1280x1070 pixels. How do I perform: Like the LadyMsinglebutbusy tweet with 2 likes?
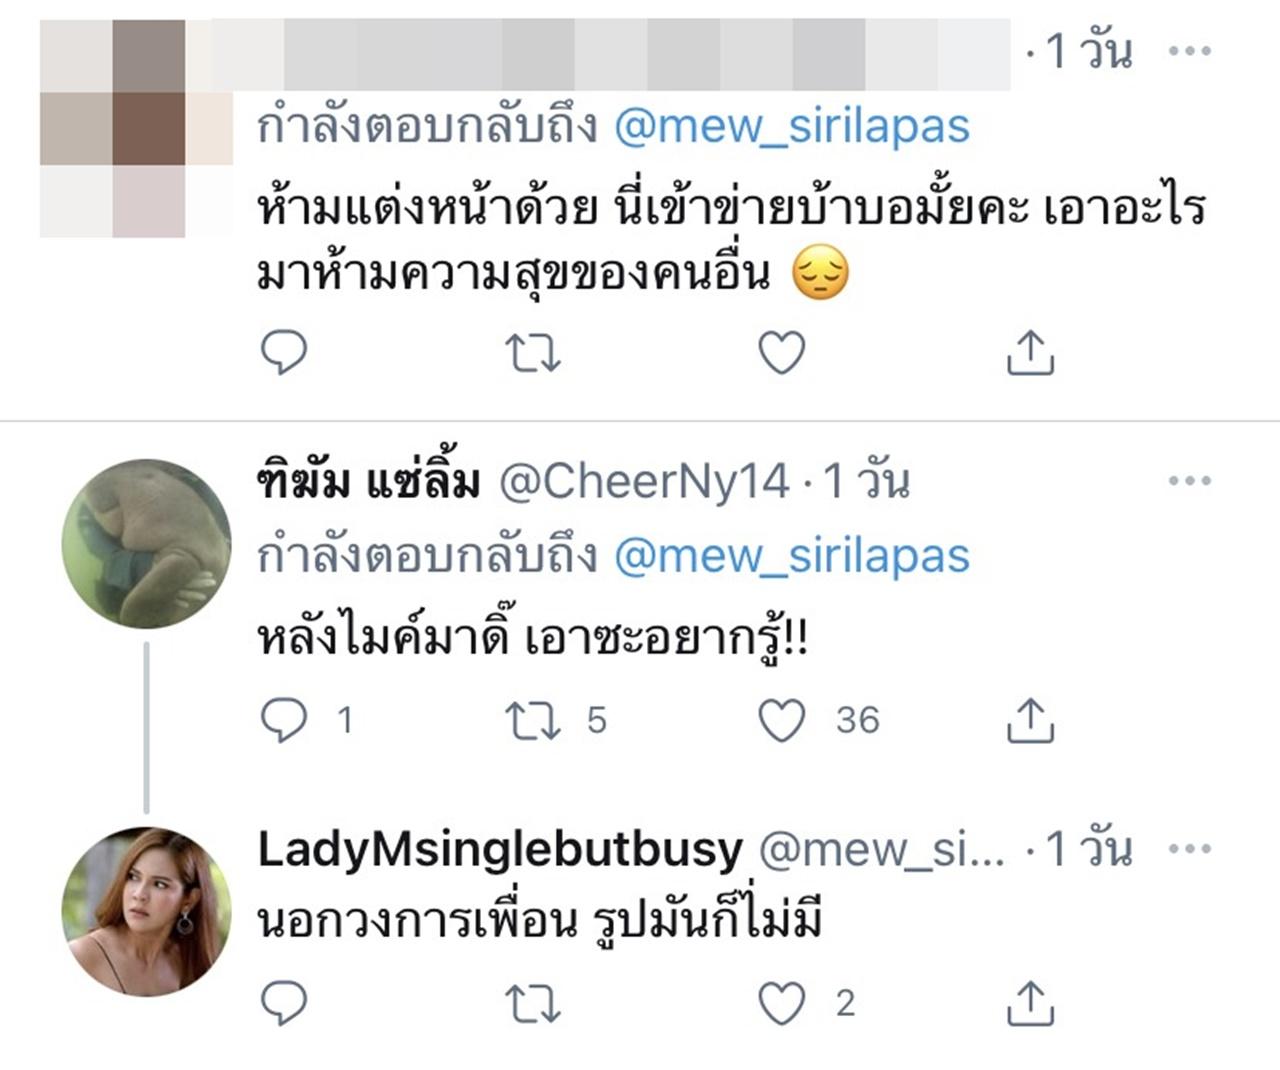click(782, 1003)
